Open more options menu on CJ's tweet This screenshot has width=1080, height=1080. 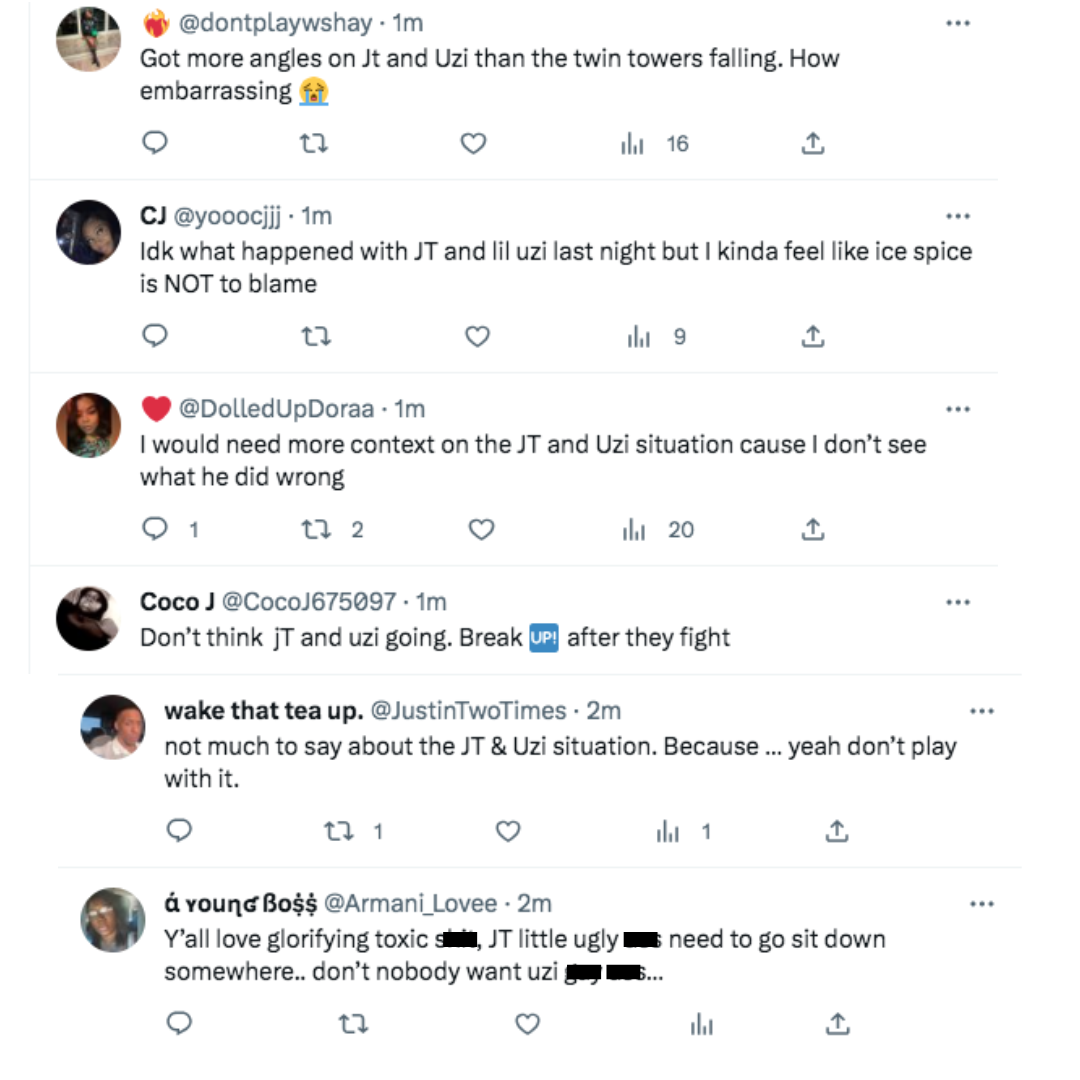click(957, 216)
